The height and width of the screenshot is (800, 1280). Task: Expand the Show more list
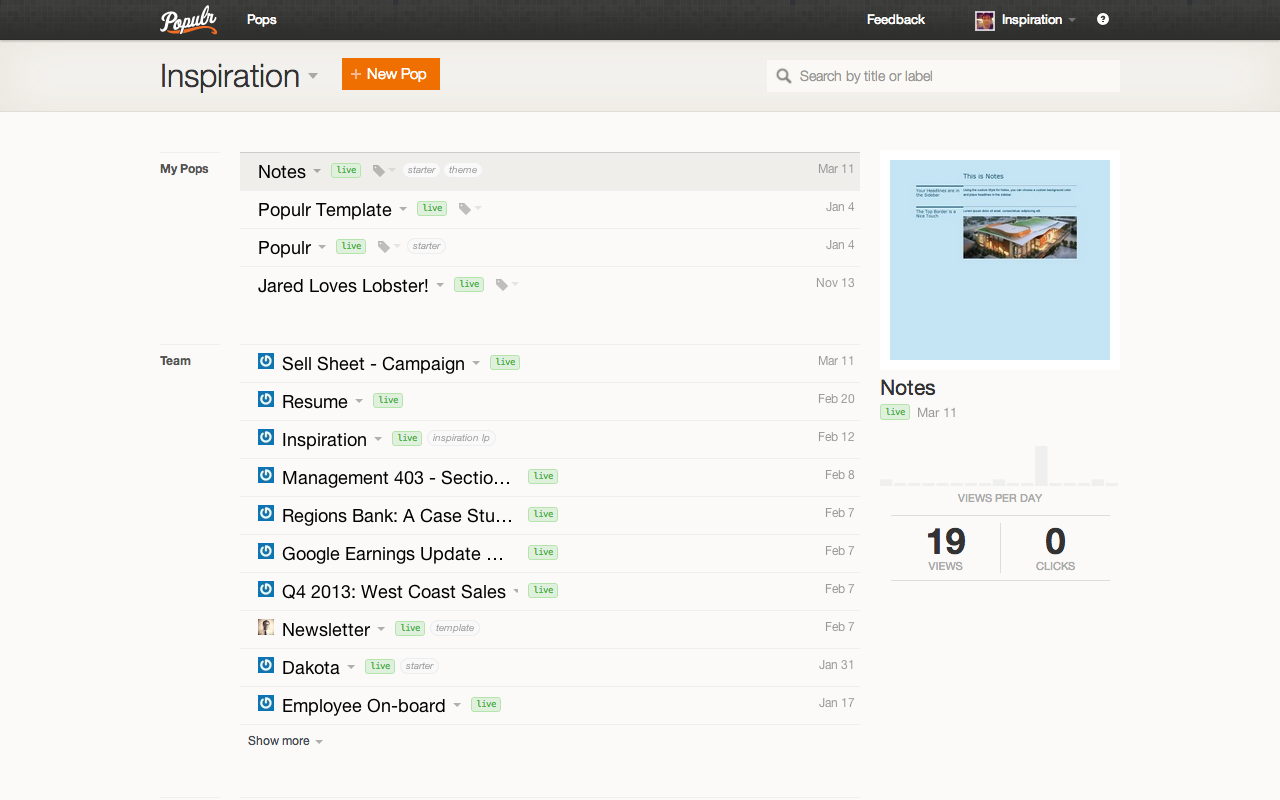point(285,741)
